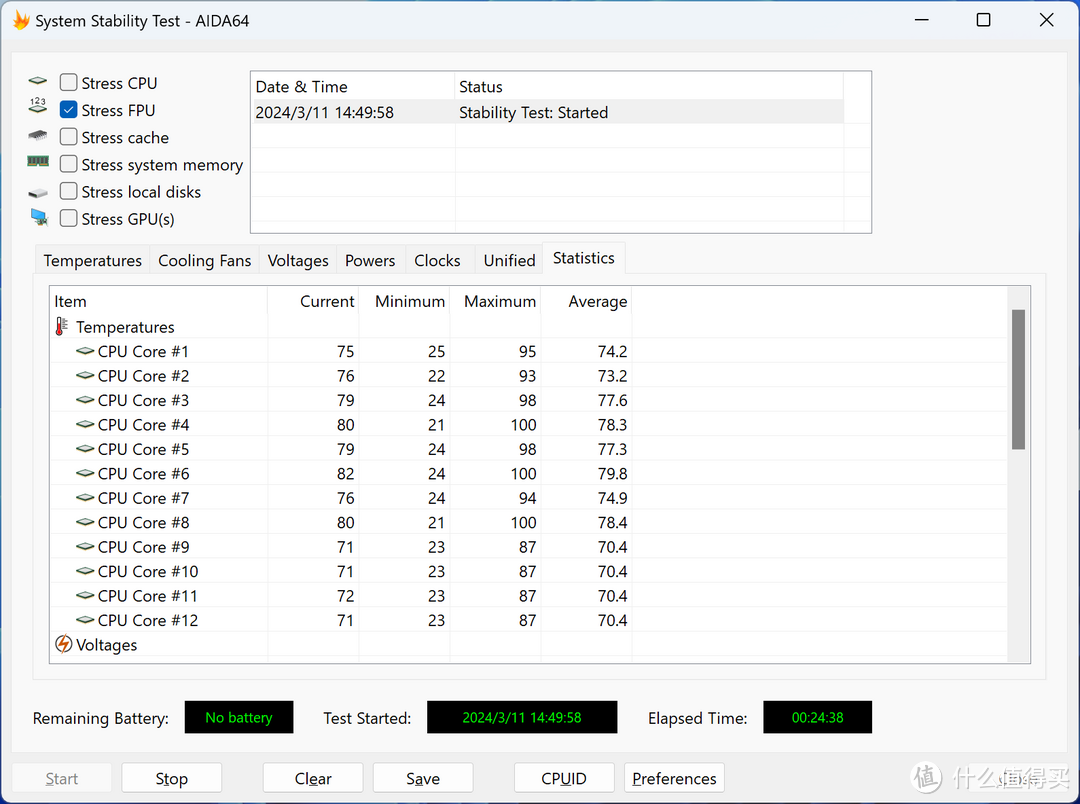Switch to the Voltages tab
The image size is (1080, 804).
click(x=298, y=260)
